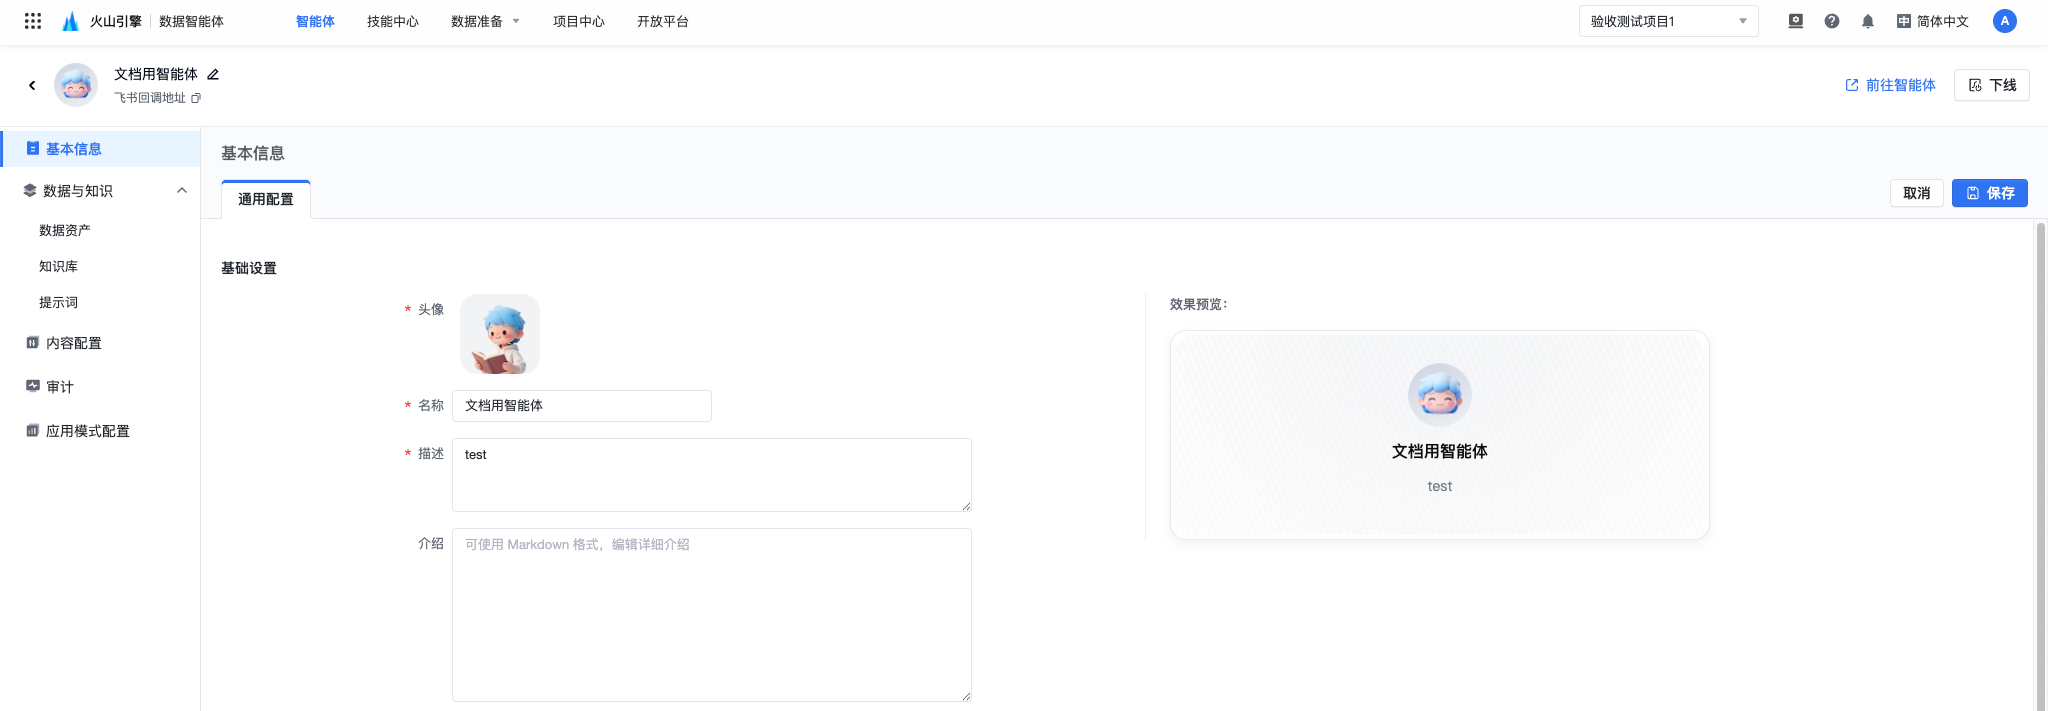This screenshot has width=2048, height=711.
Task: Click the 下线 button
Action: point(1992,85)
